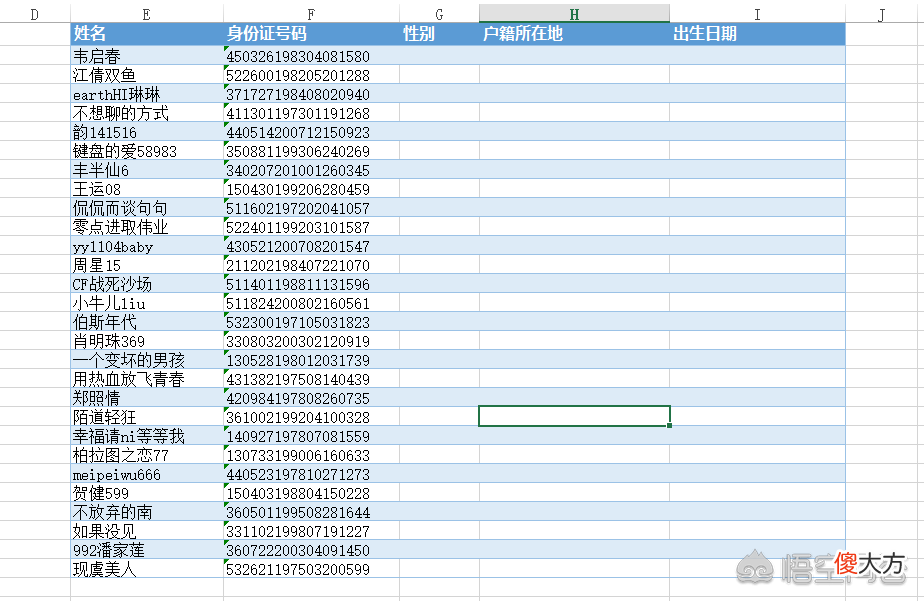924x601 pixels.
Task: Select ID cell 450326198304081580
Action: click(x=311, y=56)
